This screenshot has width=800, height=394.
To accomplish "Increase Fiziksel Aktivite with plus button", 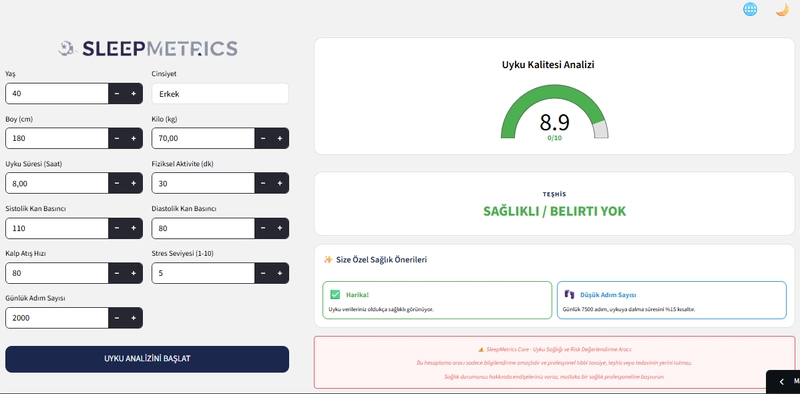I will click(x=280, y=183).
